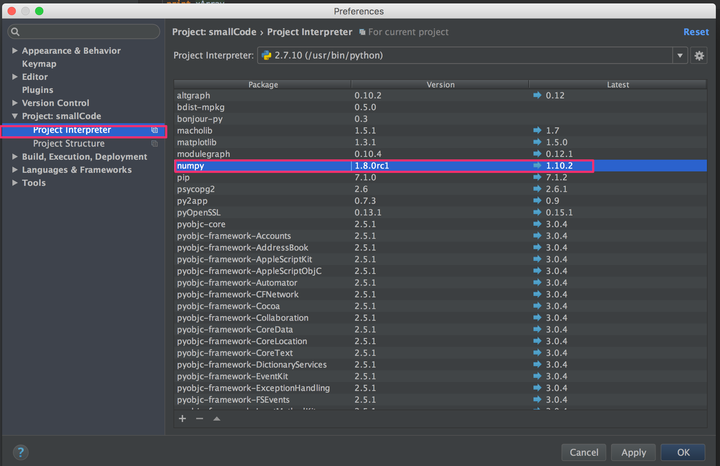The width and height of the screenshot is (720, 466).
Task: Select the numpy package row
Action: point(440,165)
